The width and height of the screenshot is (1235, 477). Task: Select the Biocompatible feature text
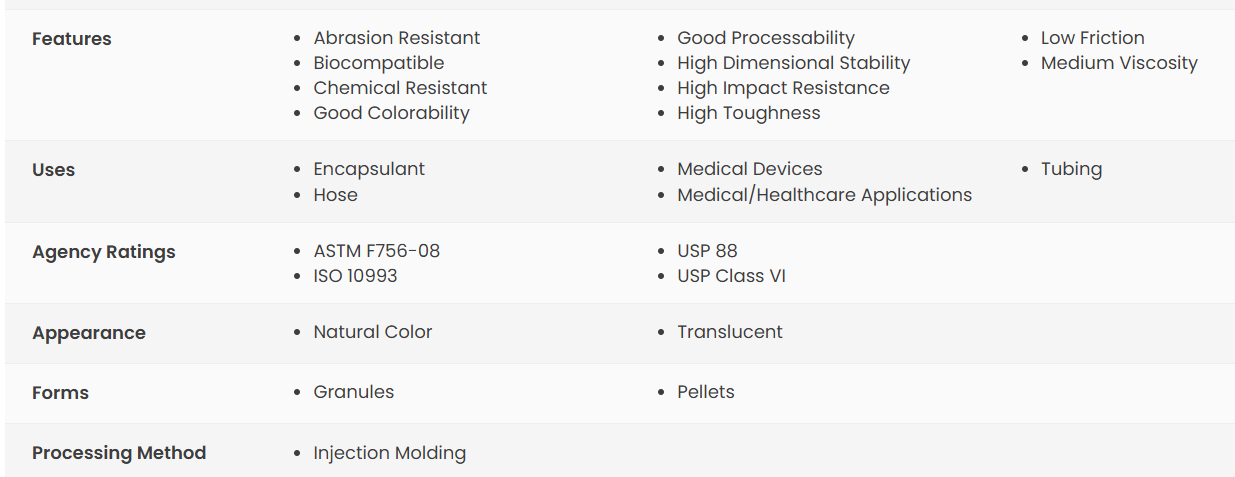(379, 63)
